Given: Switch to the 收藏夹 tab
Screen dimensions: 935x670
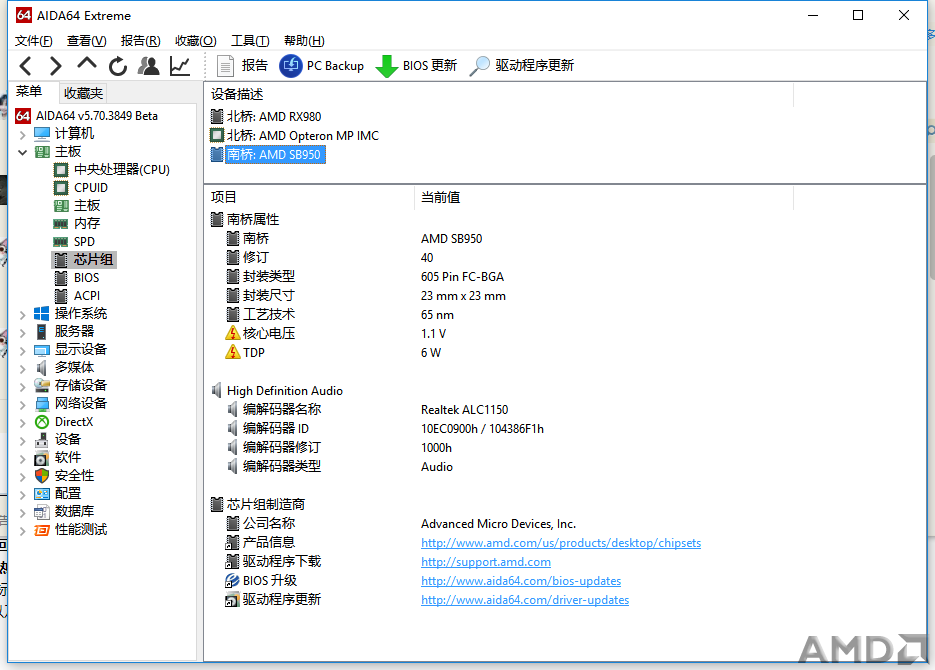Looking at the screenshot, I should [83, 94].
